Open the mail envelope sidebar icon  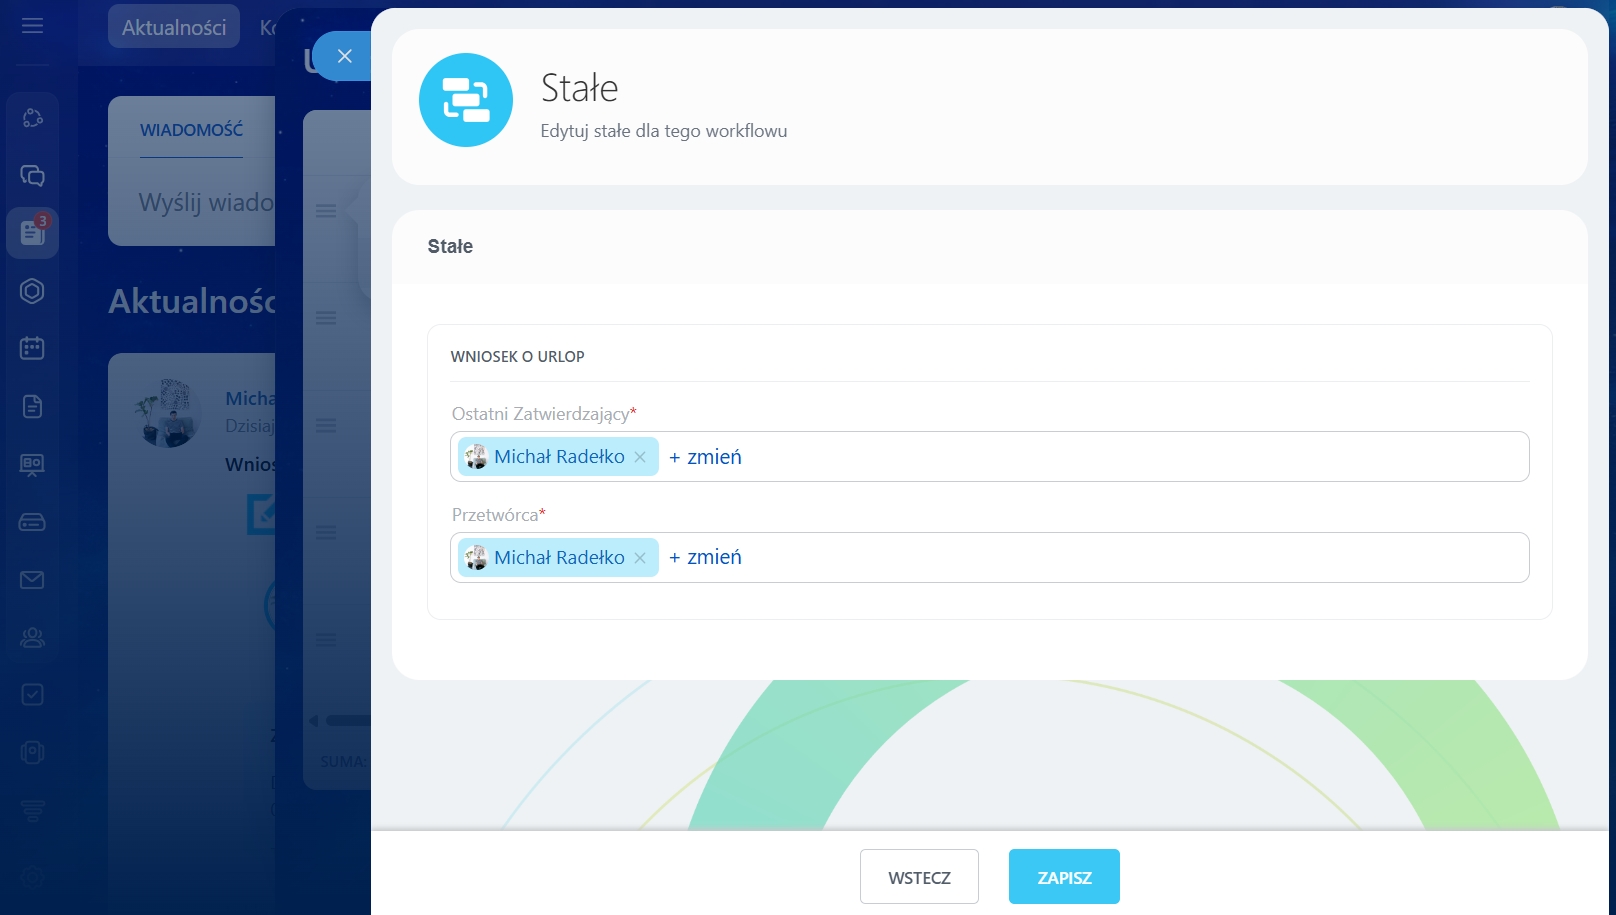click(x=32, y=580)
